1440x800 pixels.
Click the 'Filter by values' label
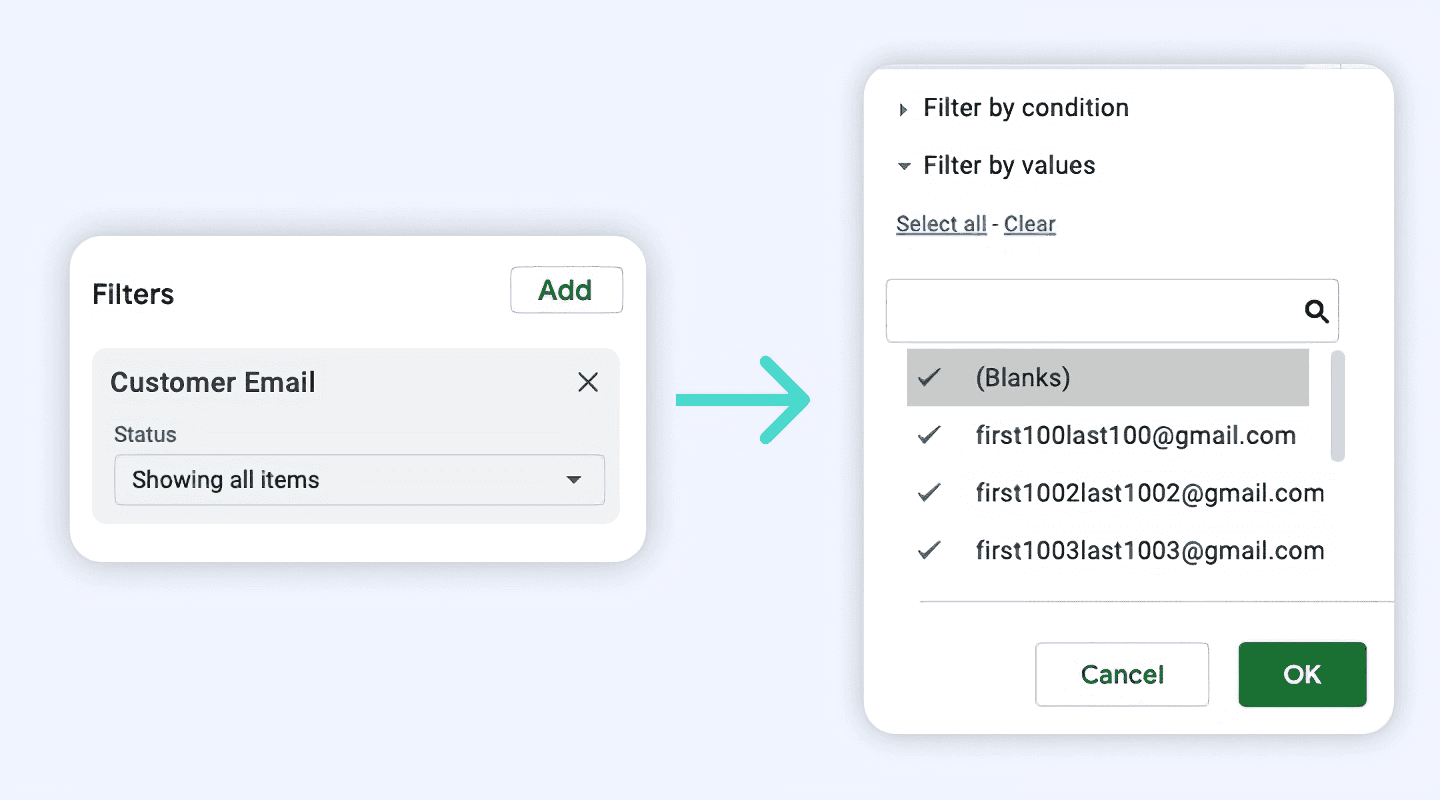tap(1009, 166)
